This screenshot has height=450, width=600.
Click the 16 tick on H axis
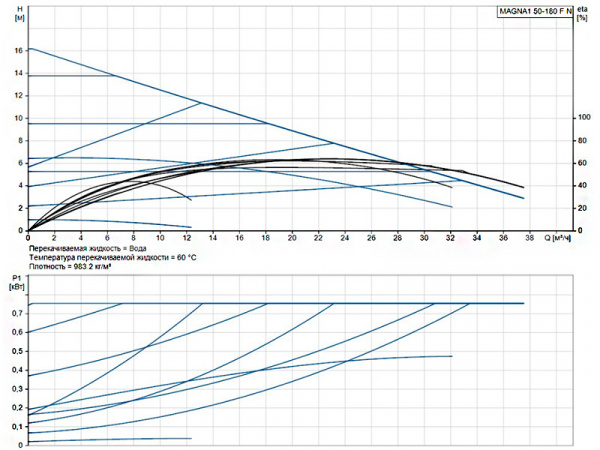coord(17,50)
